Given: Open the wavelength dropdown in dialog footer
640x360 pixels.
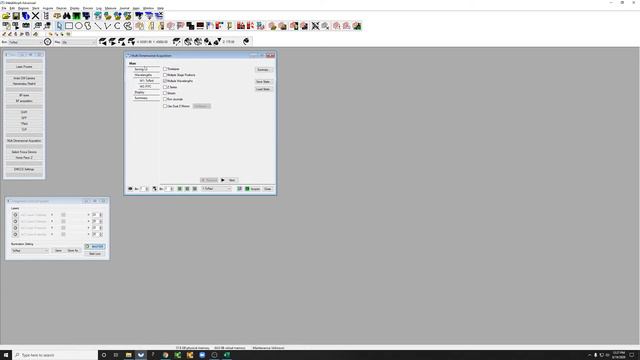Looking at the screenshot, I should 216,189.
